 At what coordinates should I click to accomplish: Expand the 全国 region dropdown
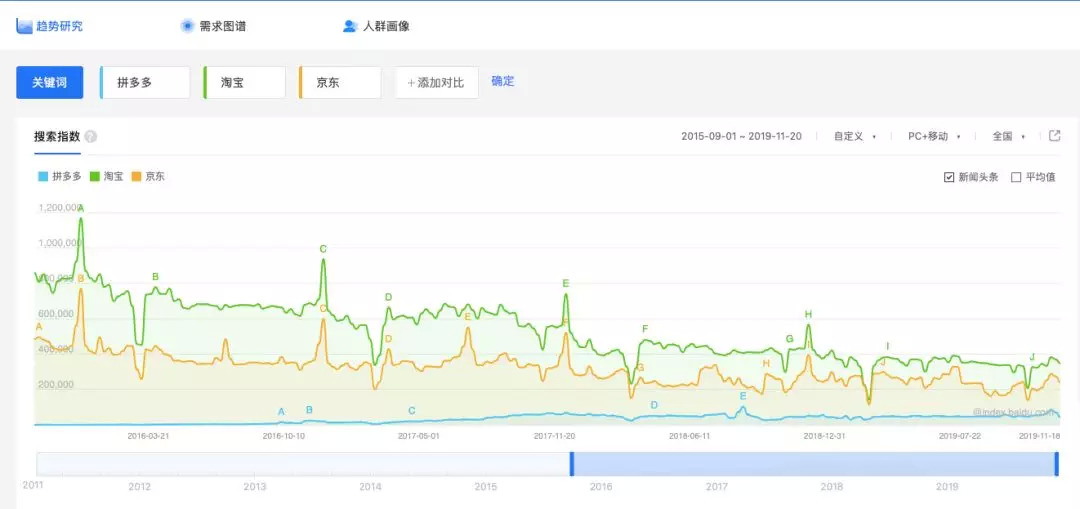point(1008,137)
